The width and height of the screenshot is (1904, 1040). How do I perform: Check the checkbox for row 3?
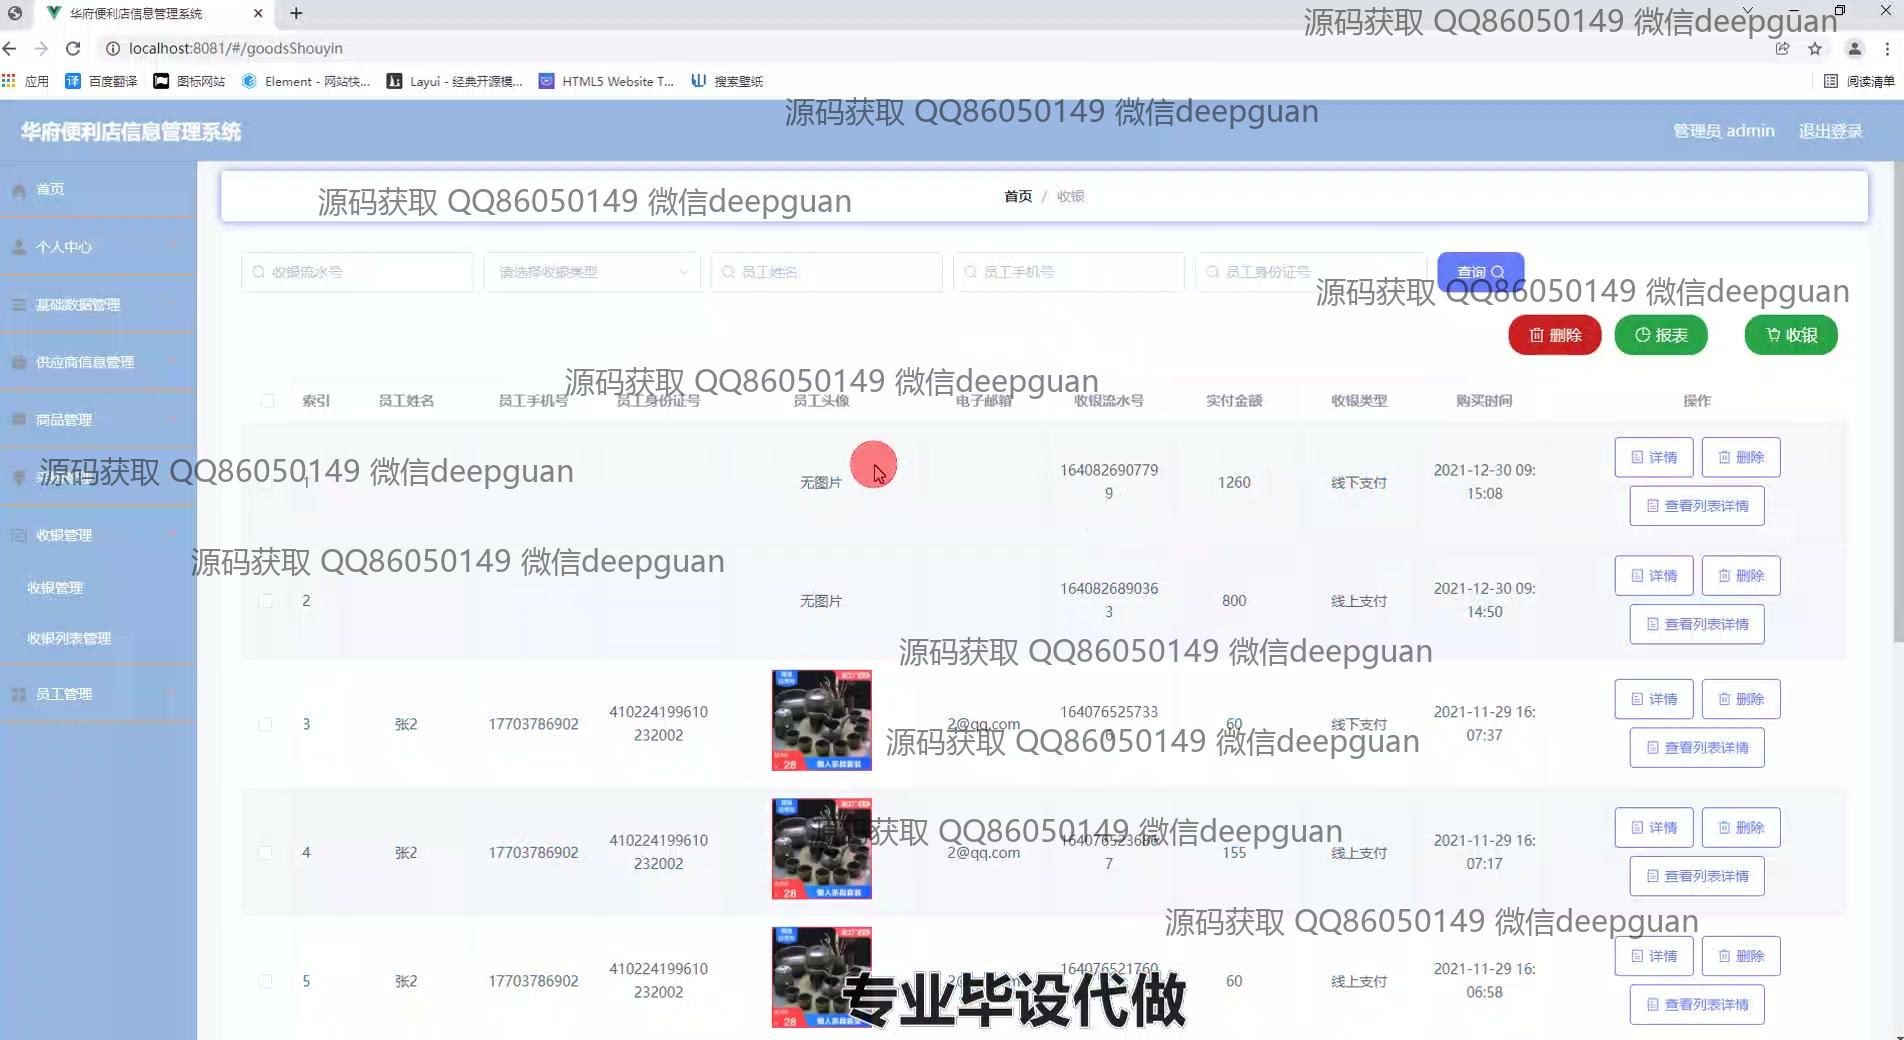[x=265, y=724]
